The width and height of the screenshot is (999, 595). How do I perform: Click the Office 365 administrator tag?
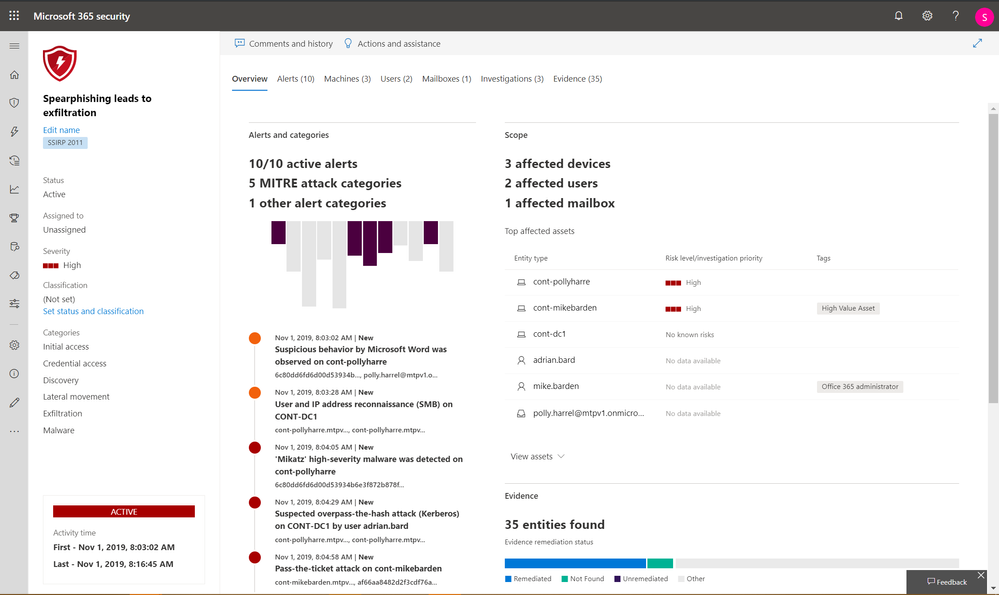tap(859, 387)
